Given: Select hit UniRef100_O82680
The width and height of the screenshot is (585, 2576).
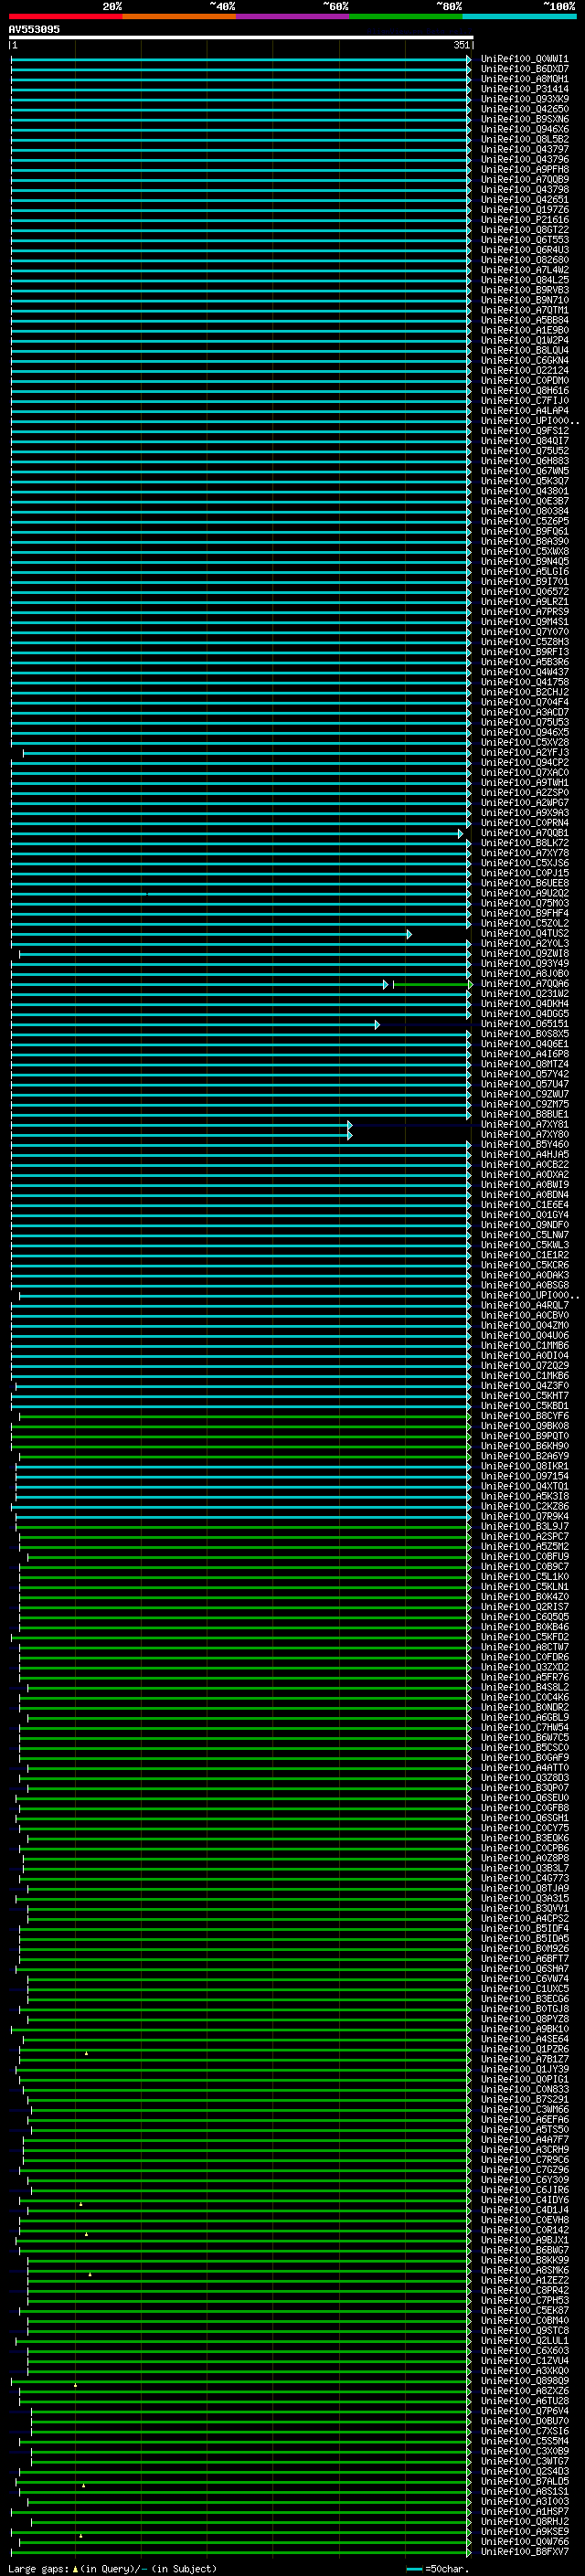Looking at the screenshot, I should click(x=524, y=260).
